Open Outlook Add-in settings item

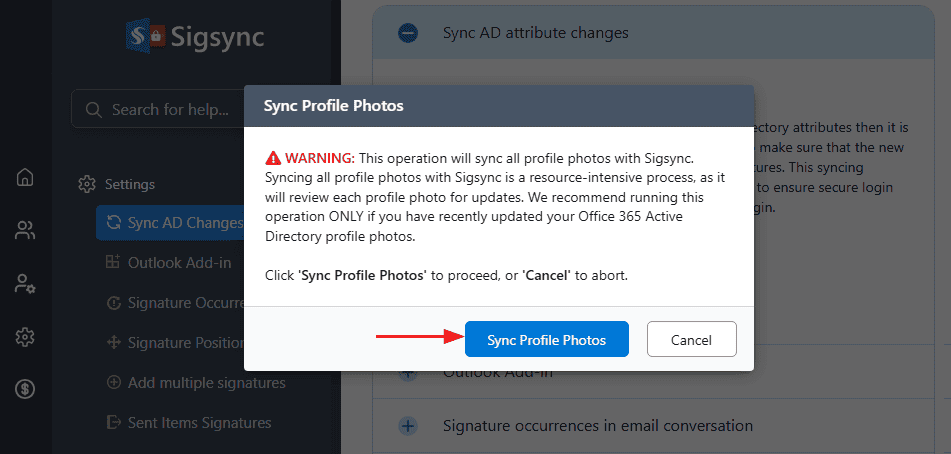[179, 263]
